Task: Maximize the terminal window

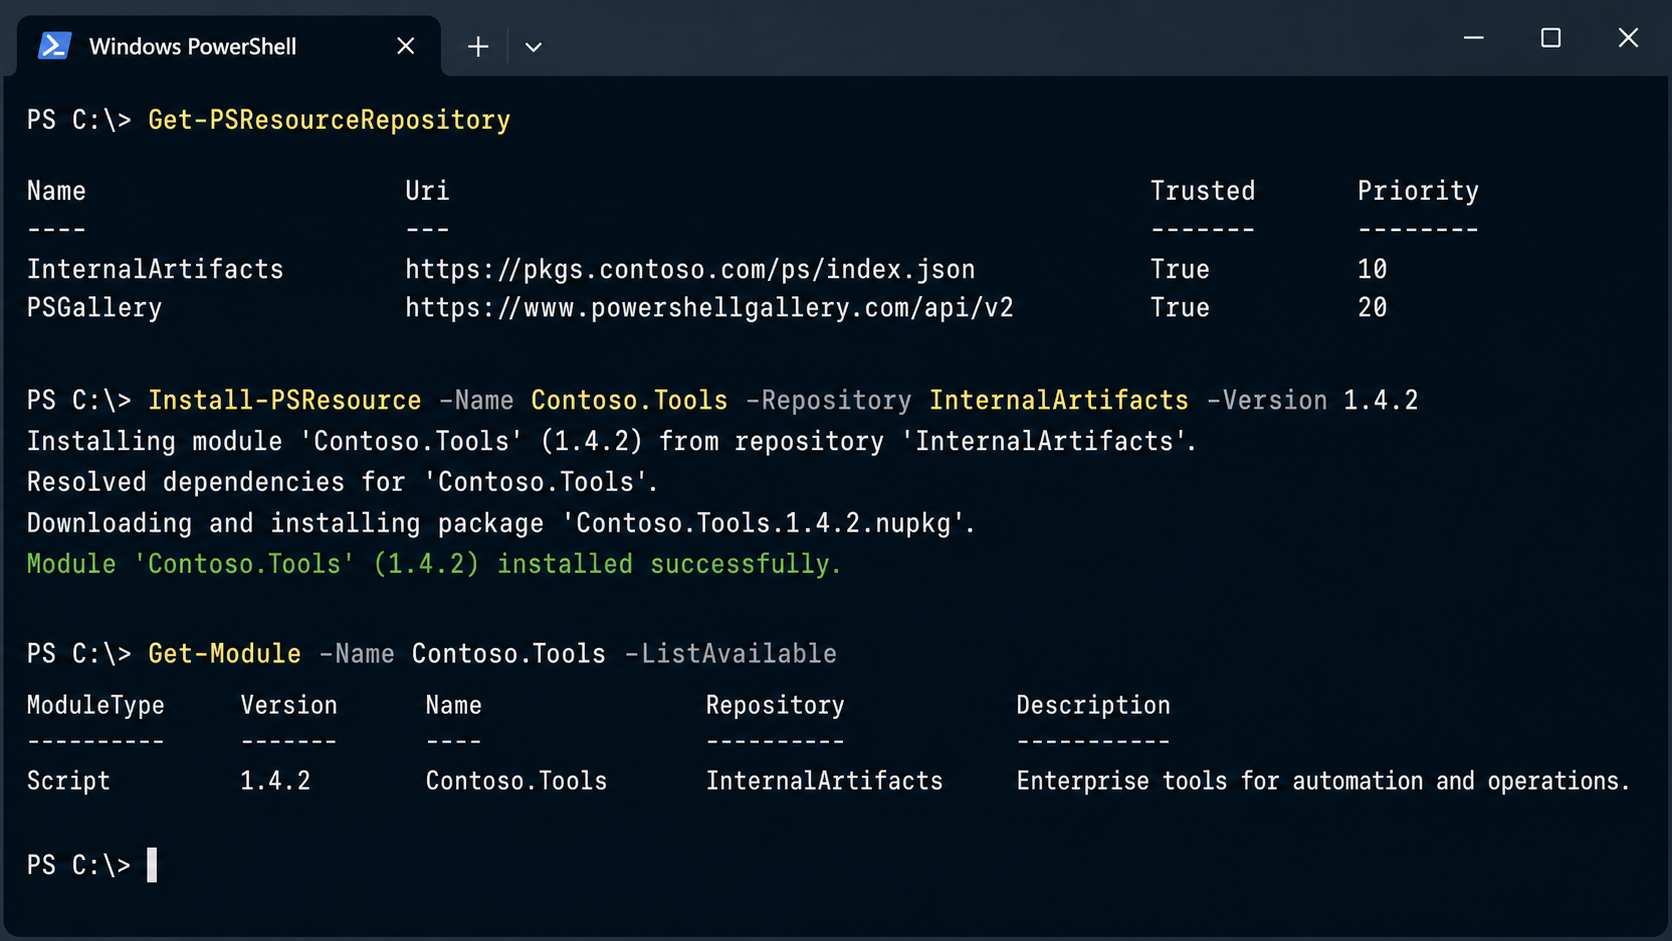Action: click(x=1550, y=38)
